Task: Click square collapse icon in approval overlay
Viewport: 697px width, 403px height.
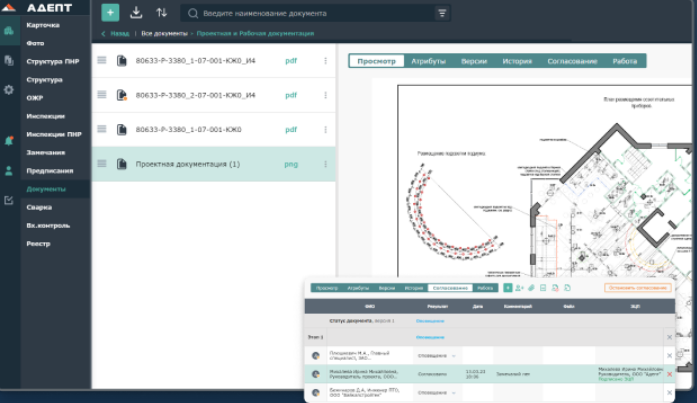Action: [543, 288]
